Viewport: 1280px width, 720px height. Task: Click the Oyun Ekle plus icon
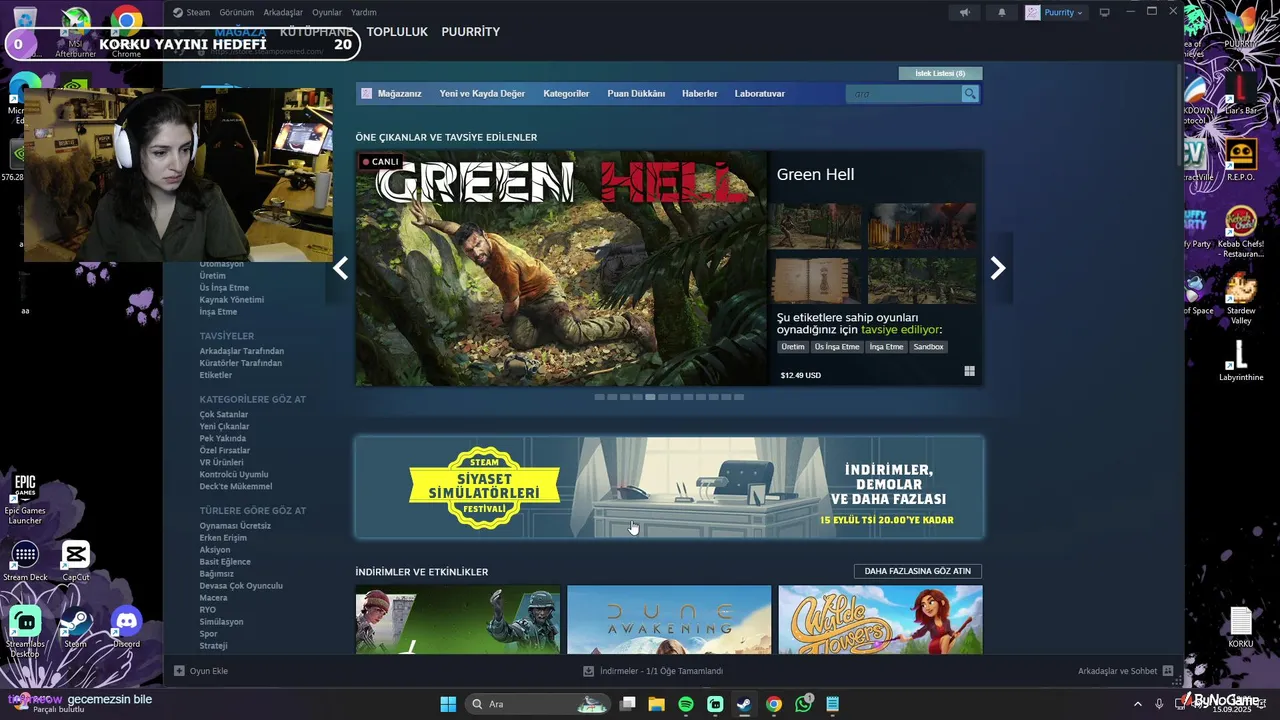point(180,671)
